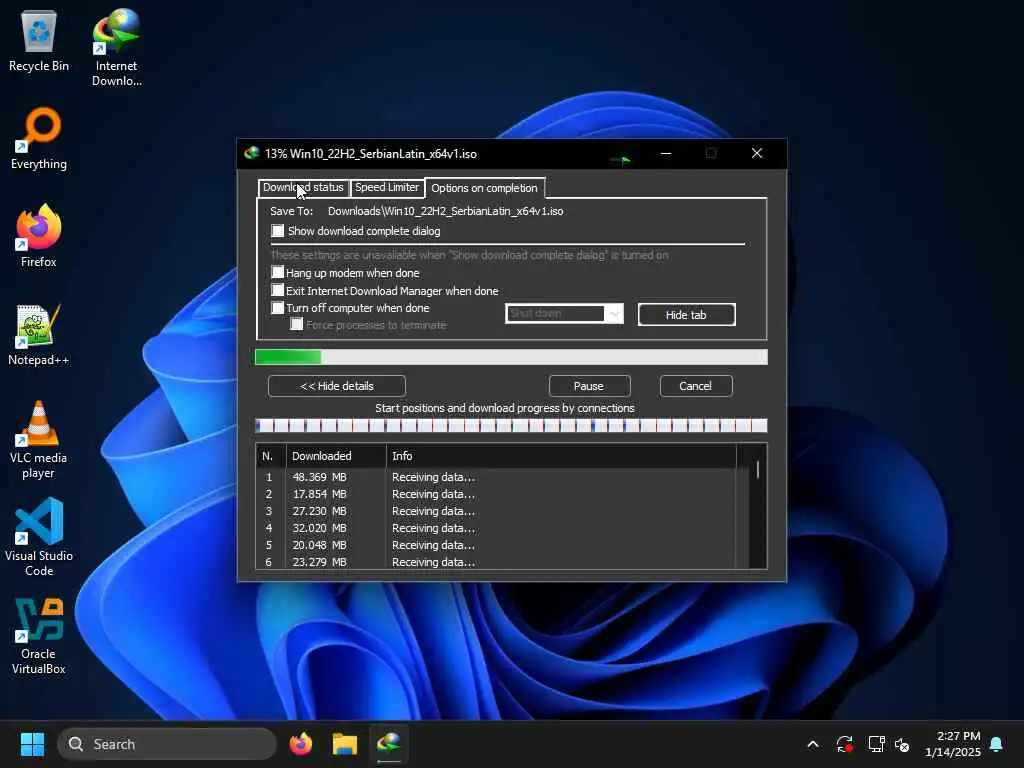Open the Recycle Bin desktop icon

coord(39,41)
